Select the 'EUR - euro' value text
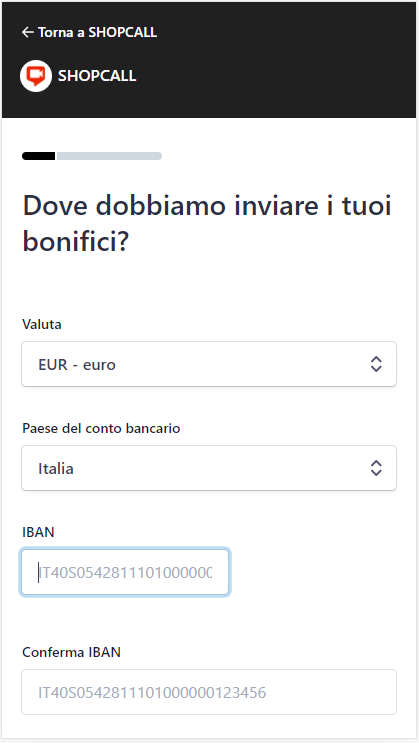 coord(77,365)
